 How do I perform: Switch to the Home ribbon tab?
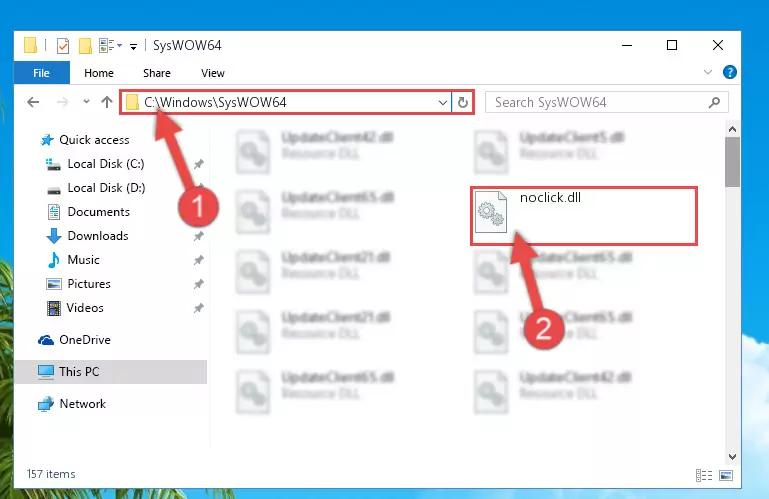[x=99, y=73]
